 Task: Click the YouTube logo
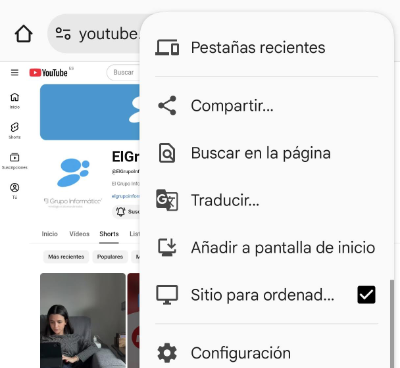[48, 73]
